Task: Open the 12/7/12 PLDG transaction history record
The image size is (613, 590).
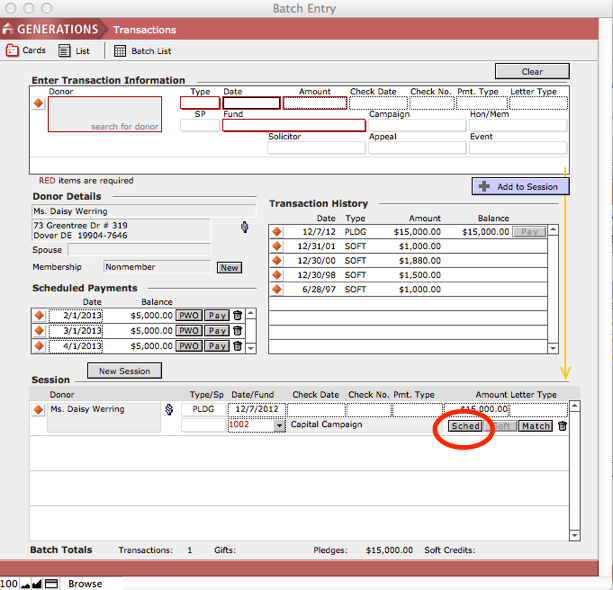Action: [x=277, y=231]
